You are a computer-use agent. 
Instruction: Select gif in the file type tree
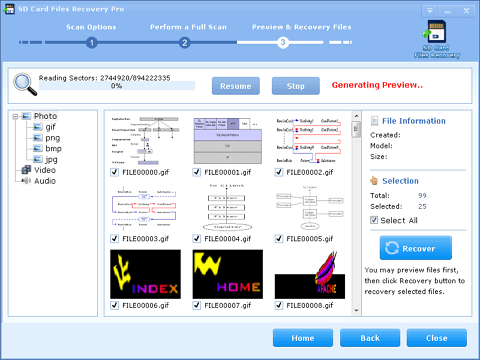point(50,127)
